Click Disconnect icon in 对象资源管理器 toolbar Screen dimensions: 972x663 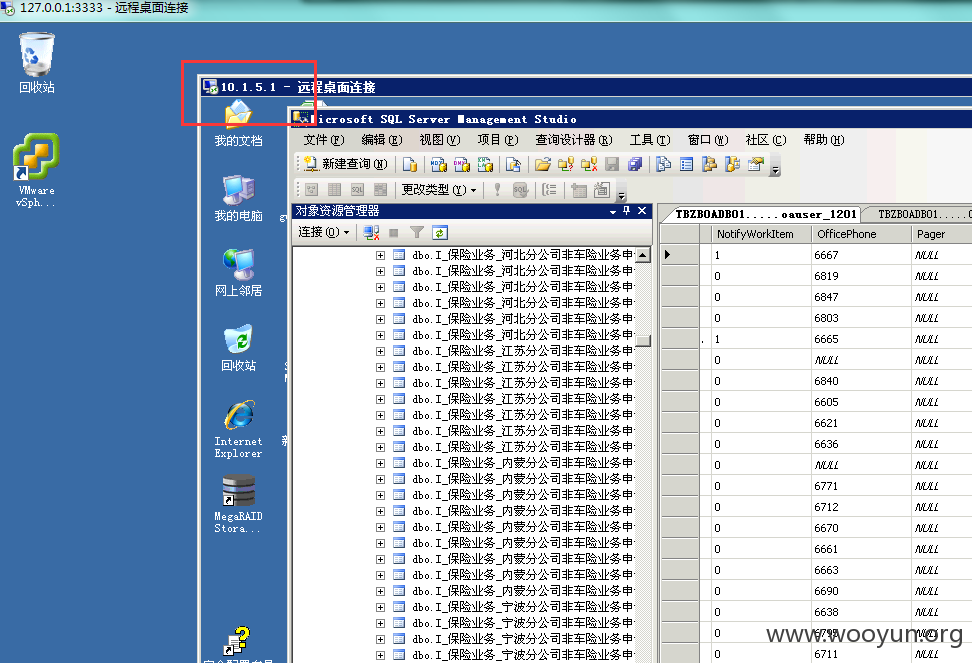coord(371,233)
